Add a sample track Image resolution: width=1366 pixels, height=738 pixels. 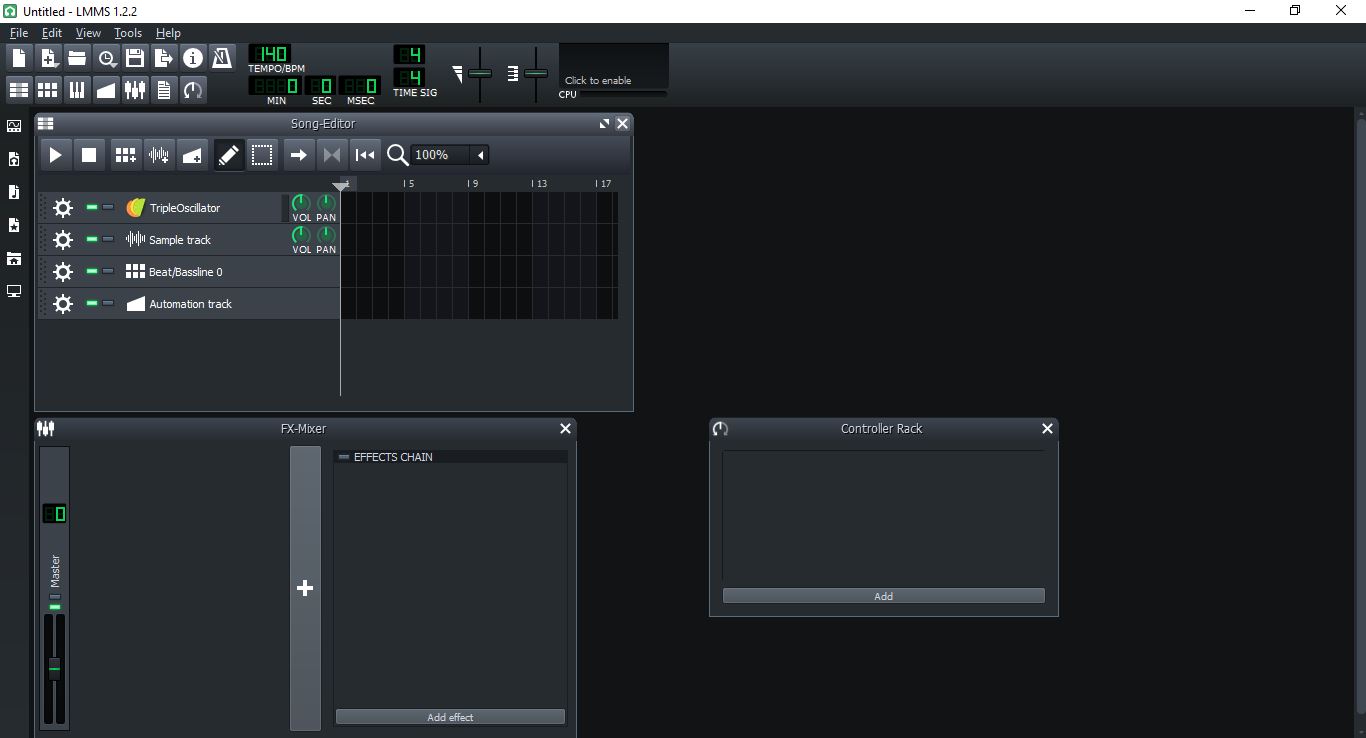158,155
